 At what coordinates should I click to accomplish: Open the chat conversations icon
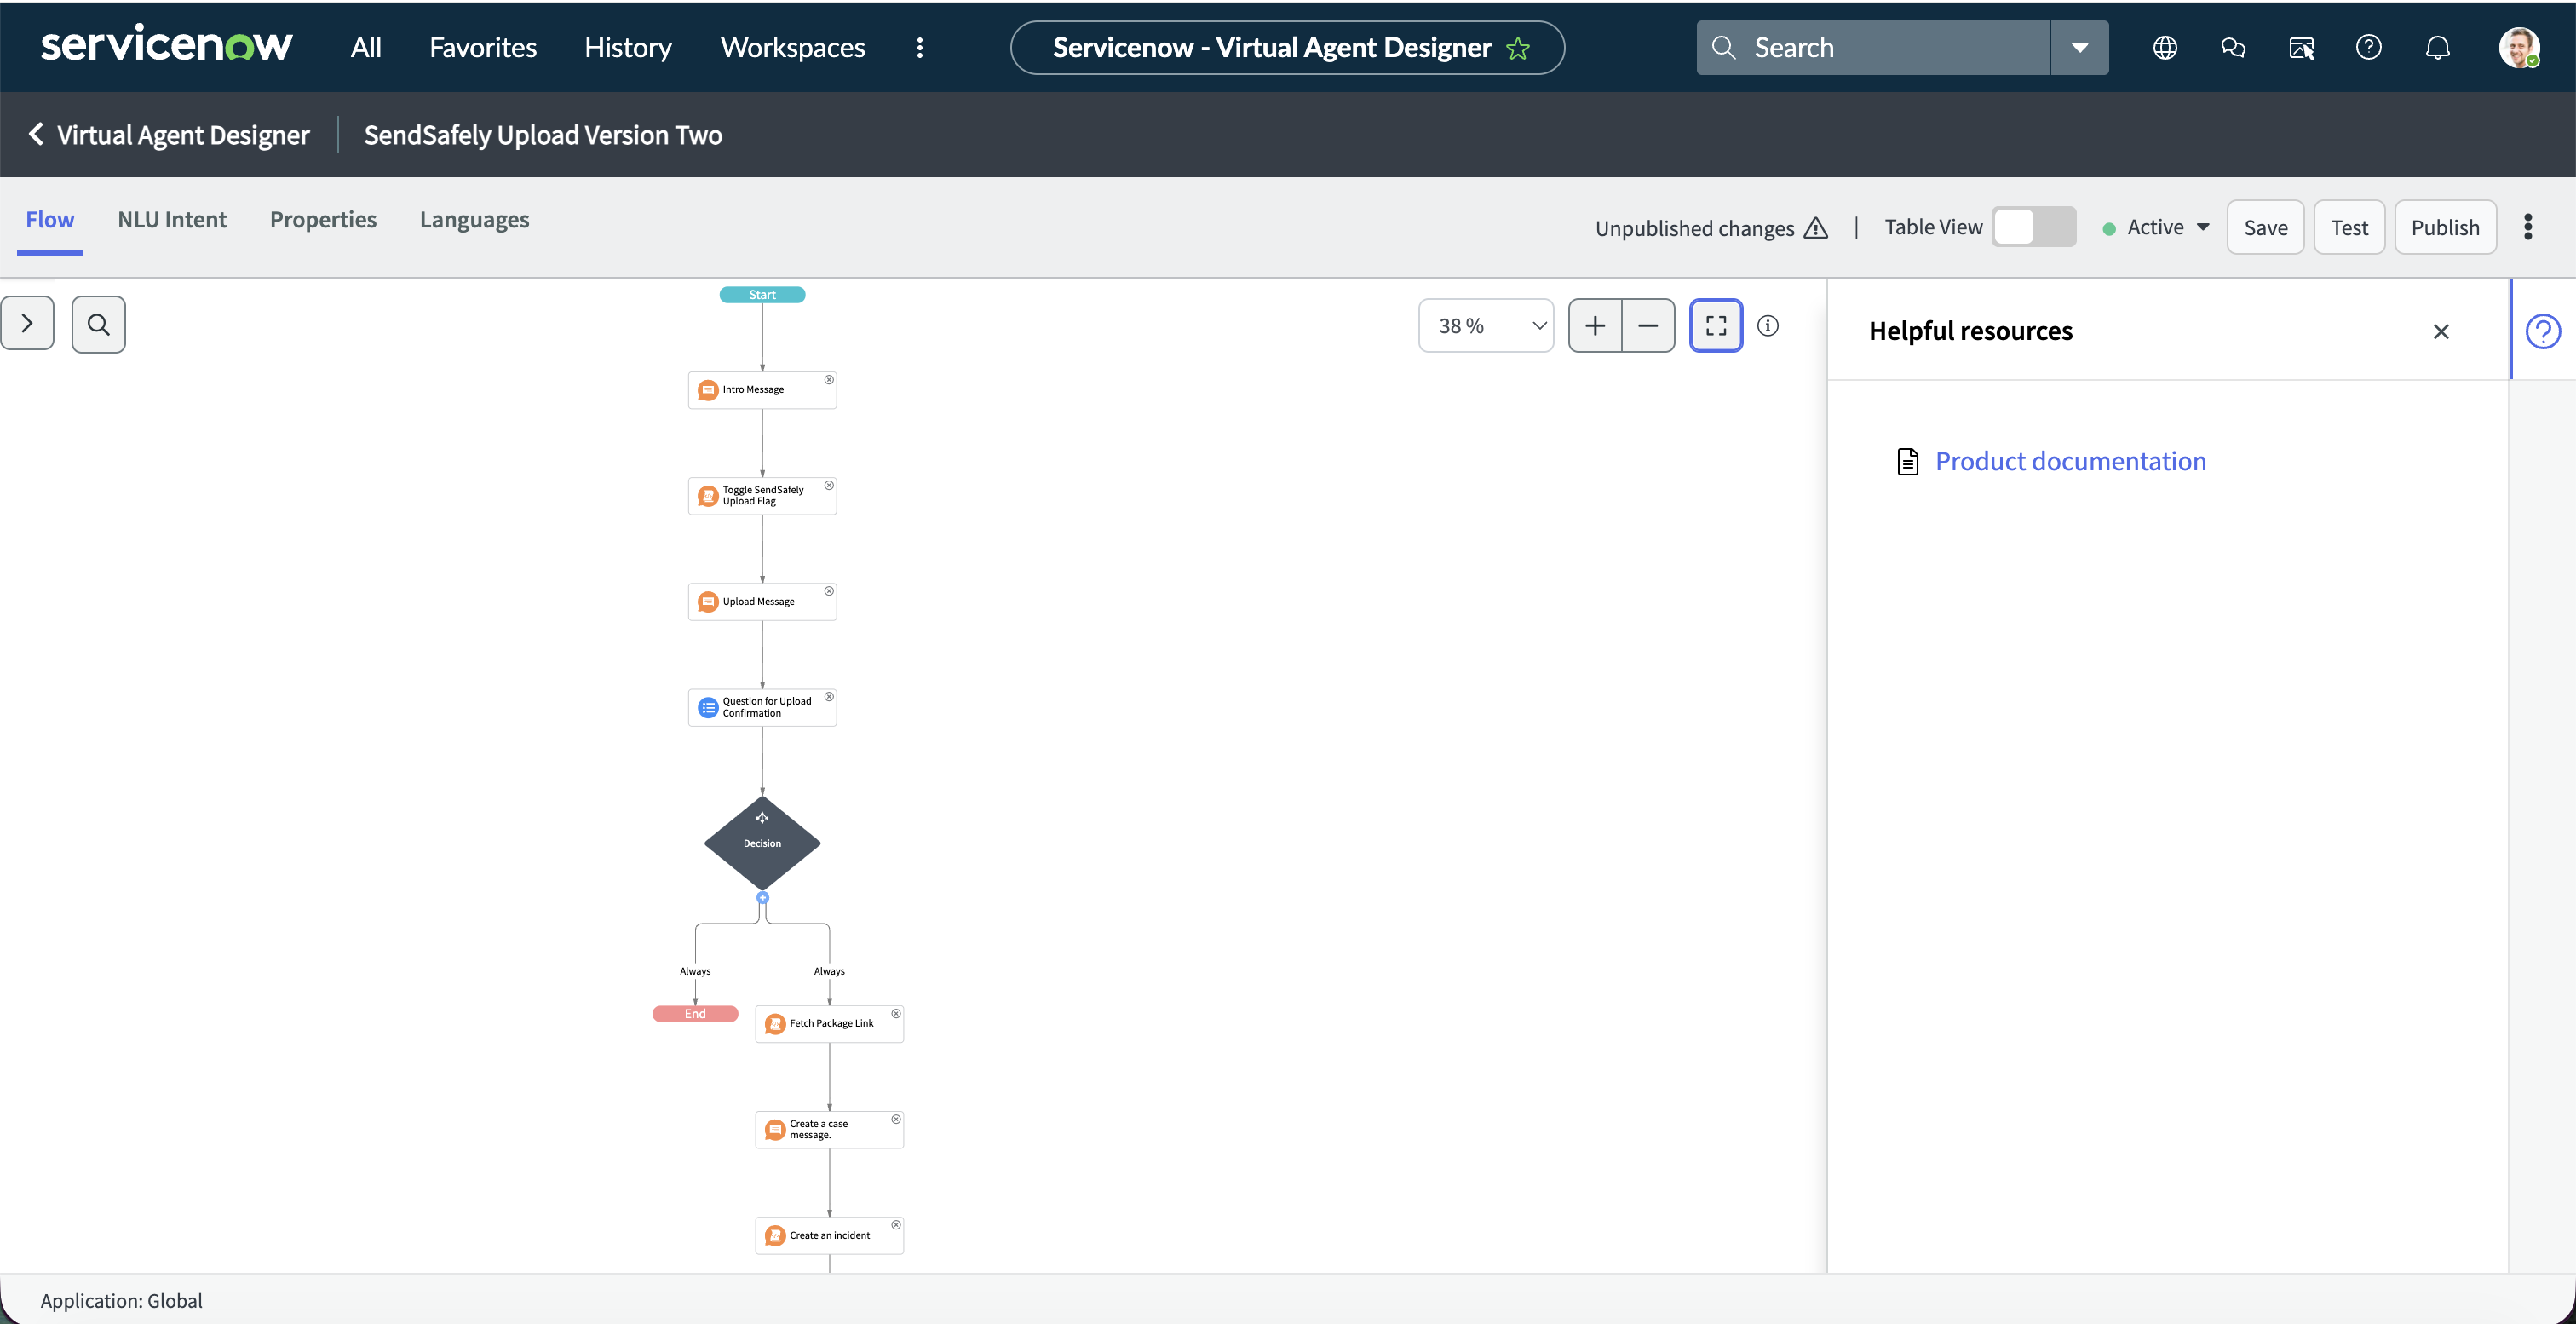2233,47
